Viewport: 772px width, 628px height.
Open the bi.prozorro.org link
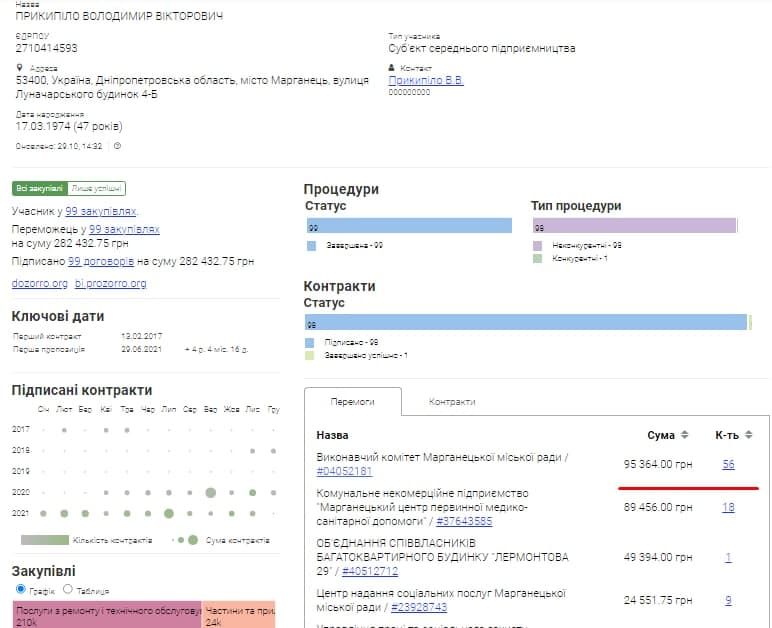tap(110, 284)
